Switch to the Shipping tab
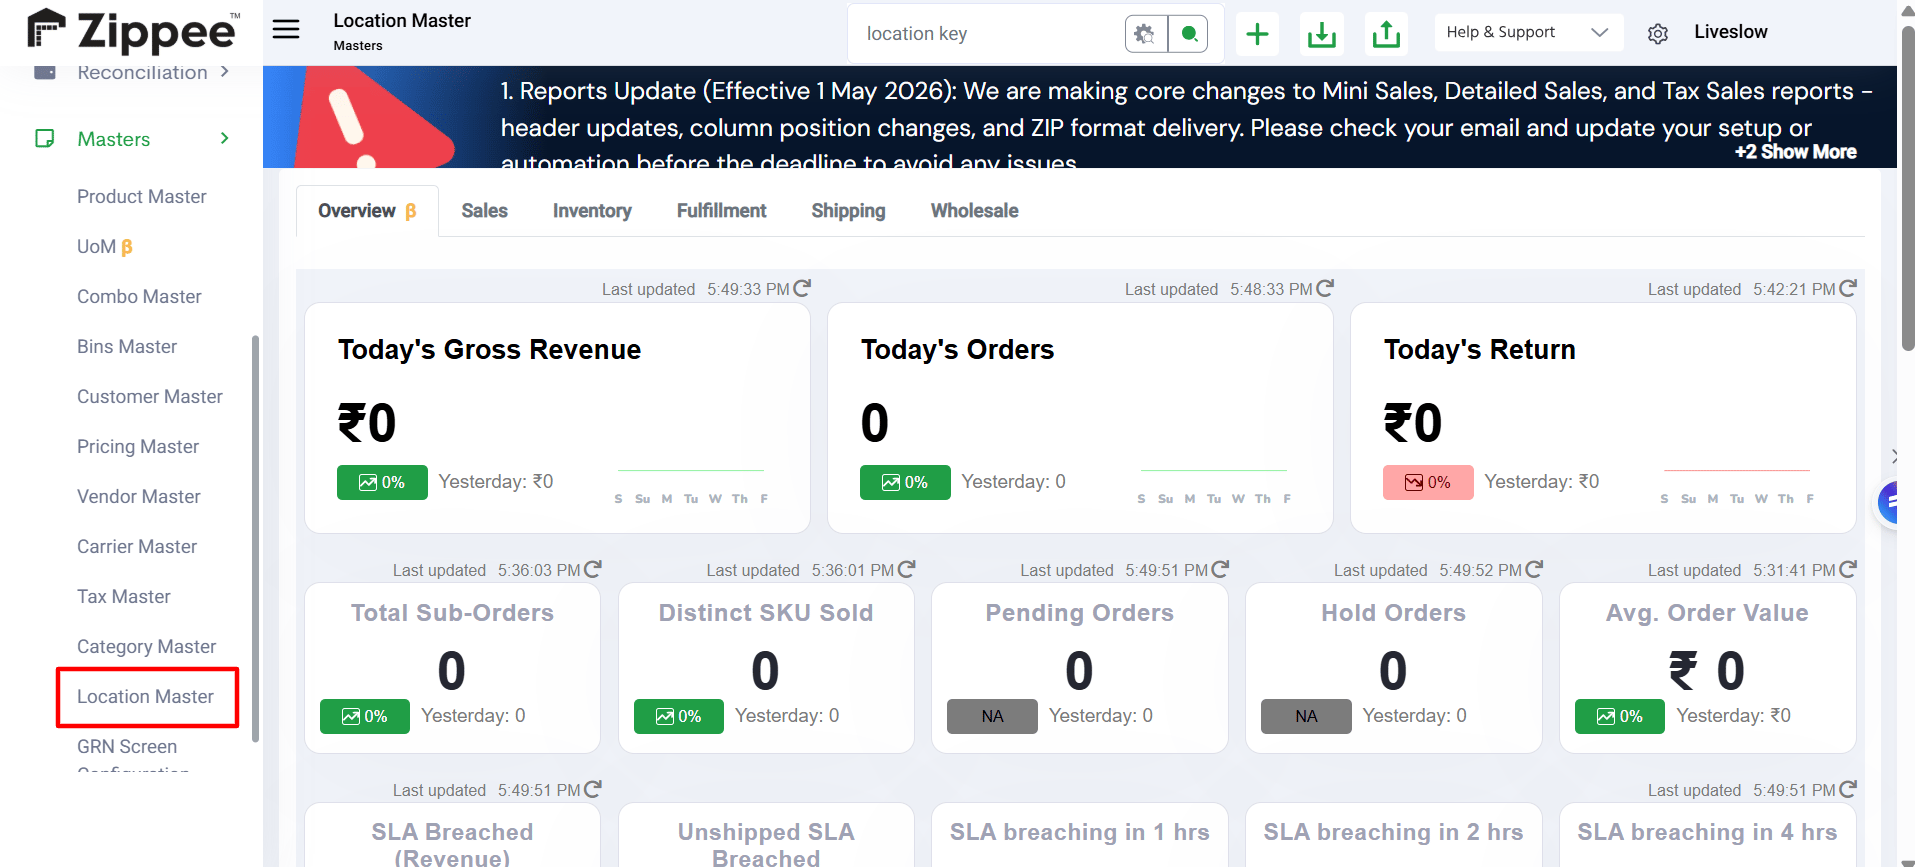This screenshot has width=1915, height=867. point(848,211)
